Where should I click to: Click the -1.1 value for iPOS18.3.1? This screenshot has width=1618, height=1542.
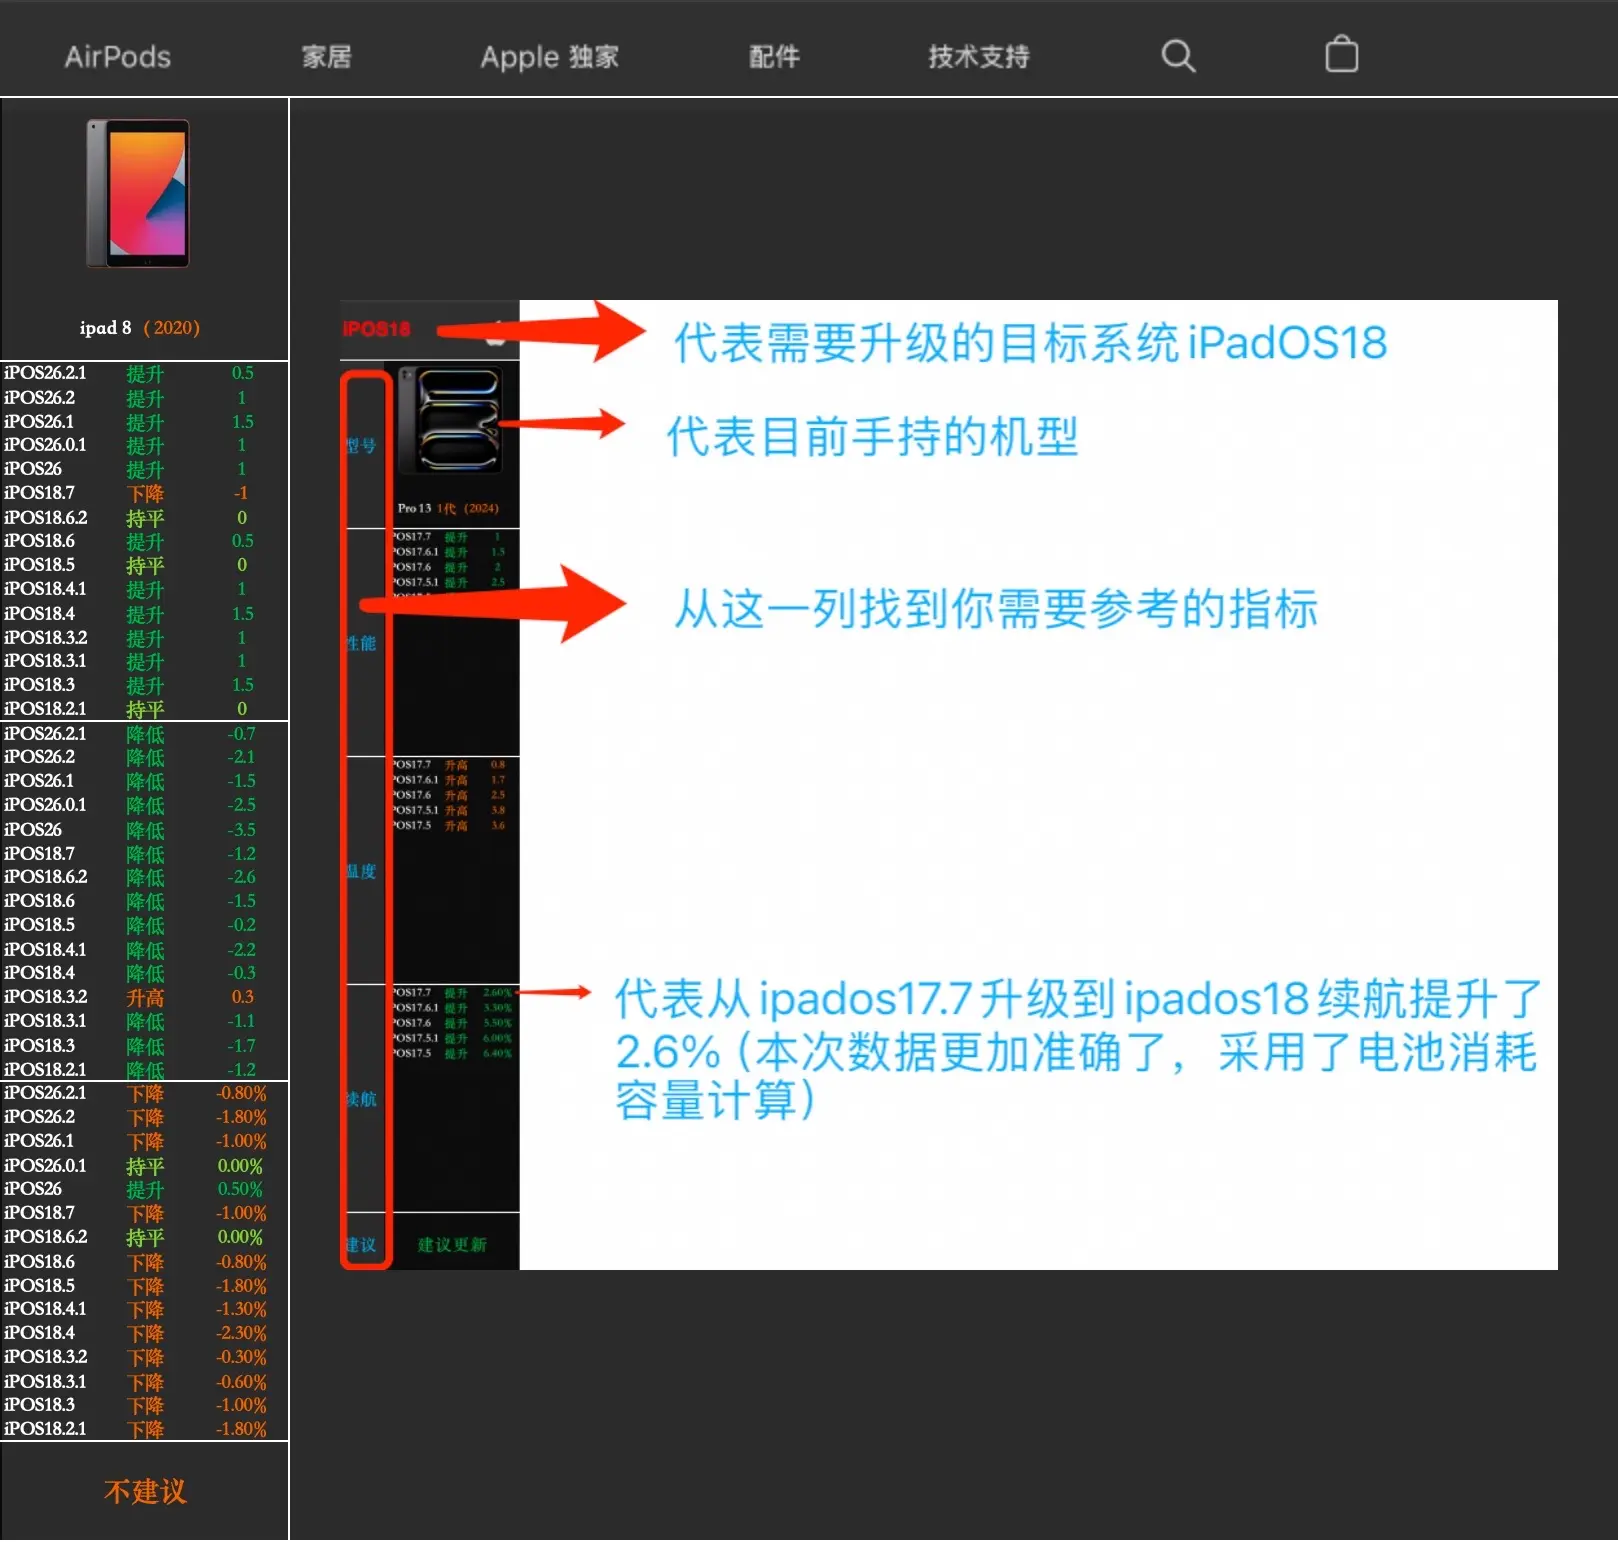(241, 1021)
